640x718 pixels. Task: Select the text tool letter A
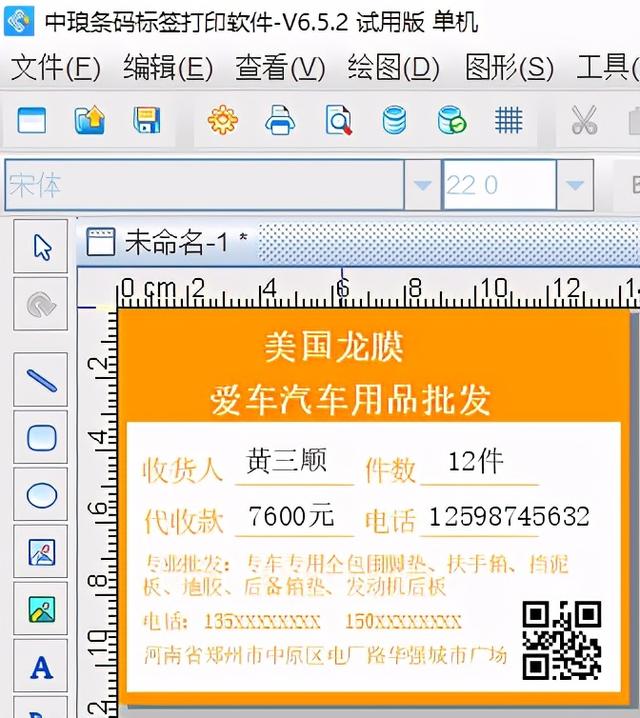41,667
